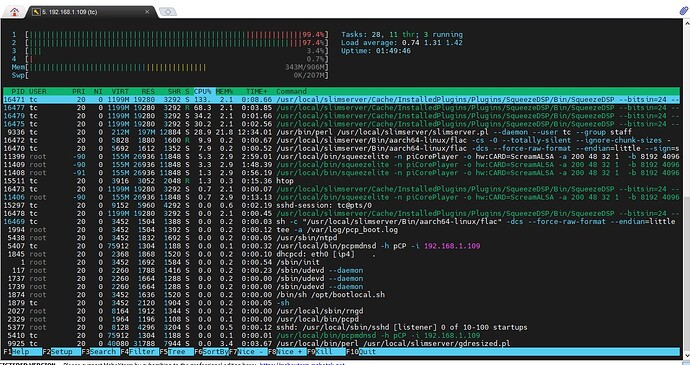Select tee pcp_boot.log process row

(341, 230)
